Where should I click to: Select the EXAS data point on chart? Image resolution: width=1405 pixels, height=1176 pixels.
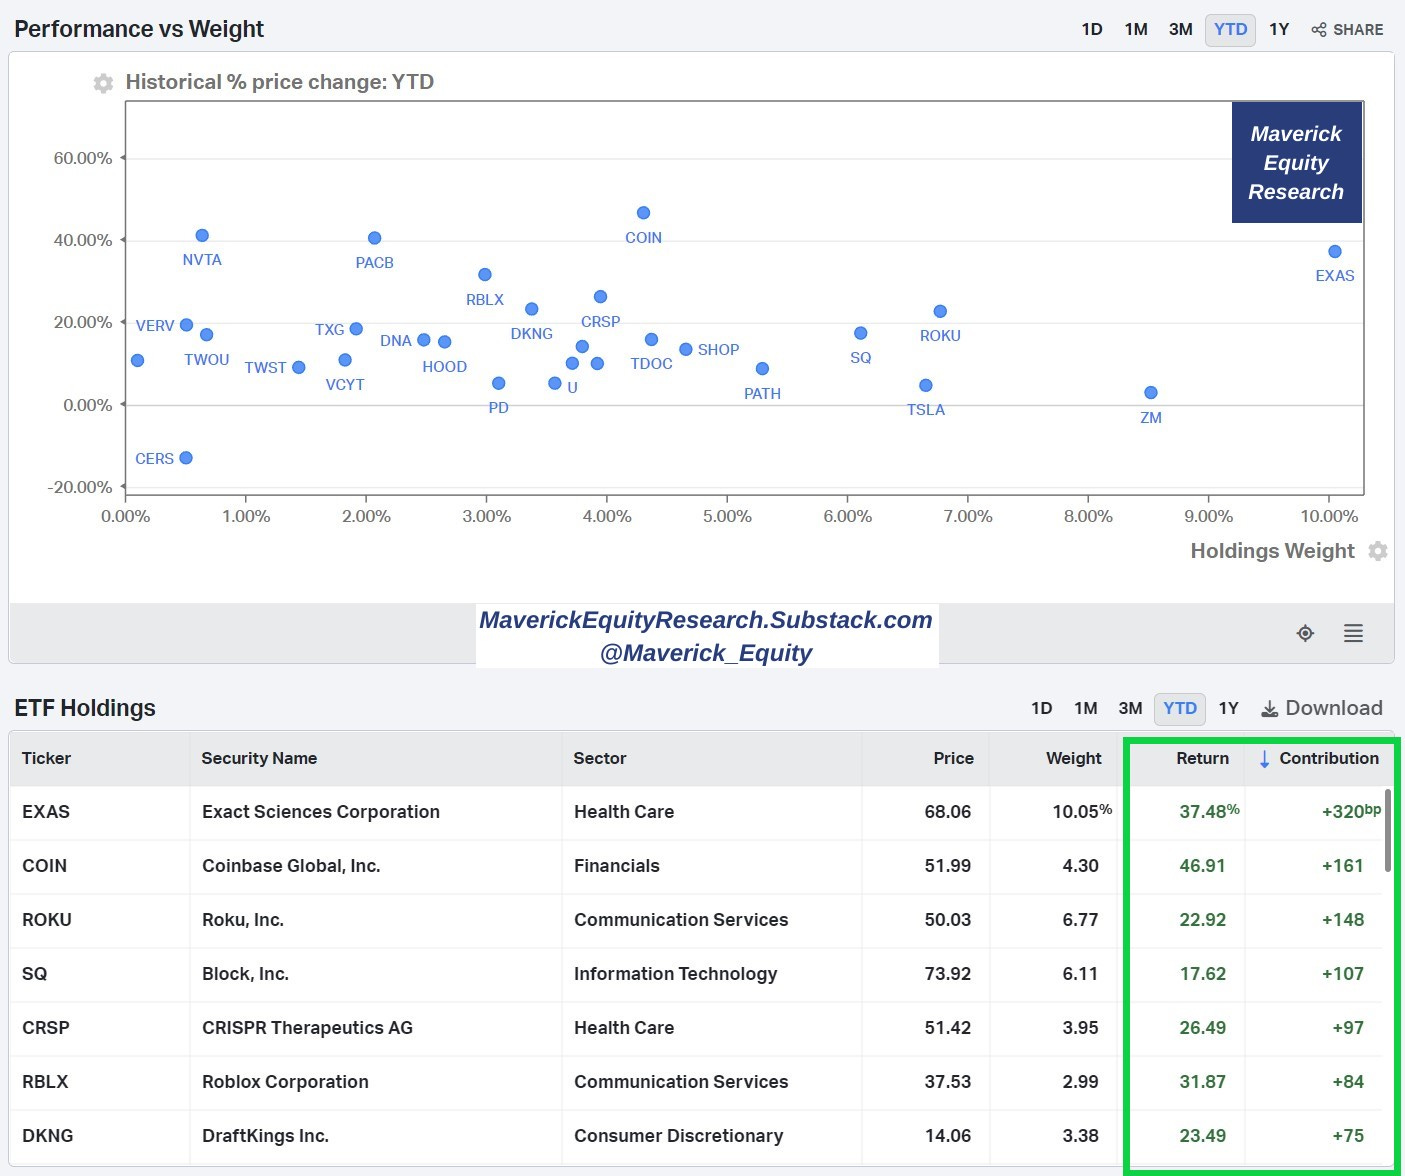pyautogui.click(x=1335, y=252)
